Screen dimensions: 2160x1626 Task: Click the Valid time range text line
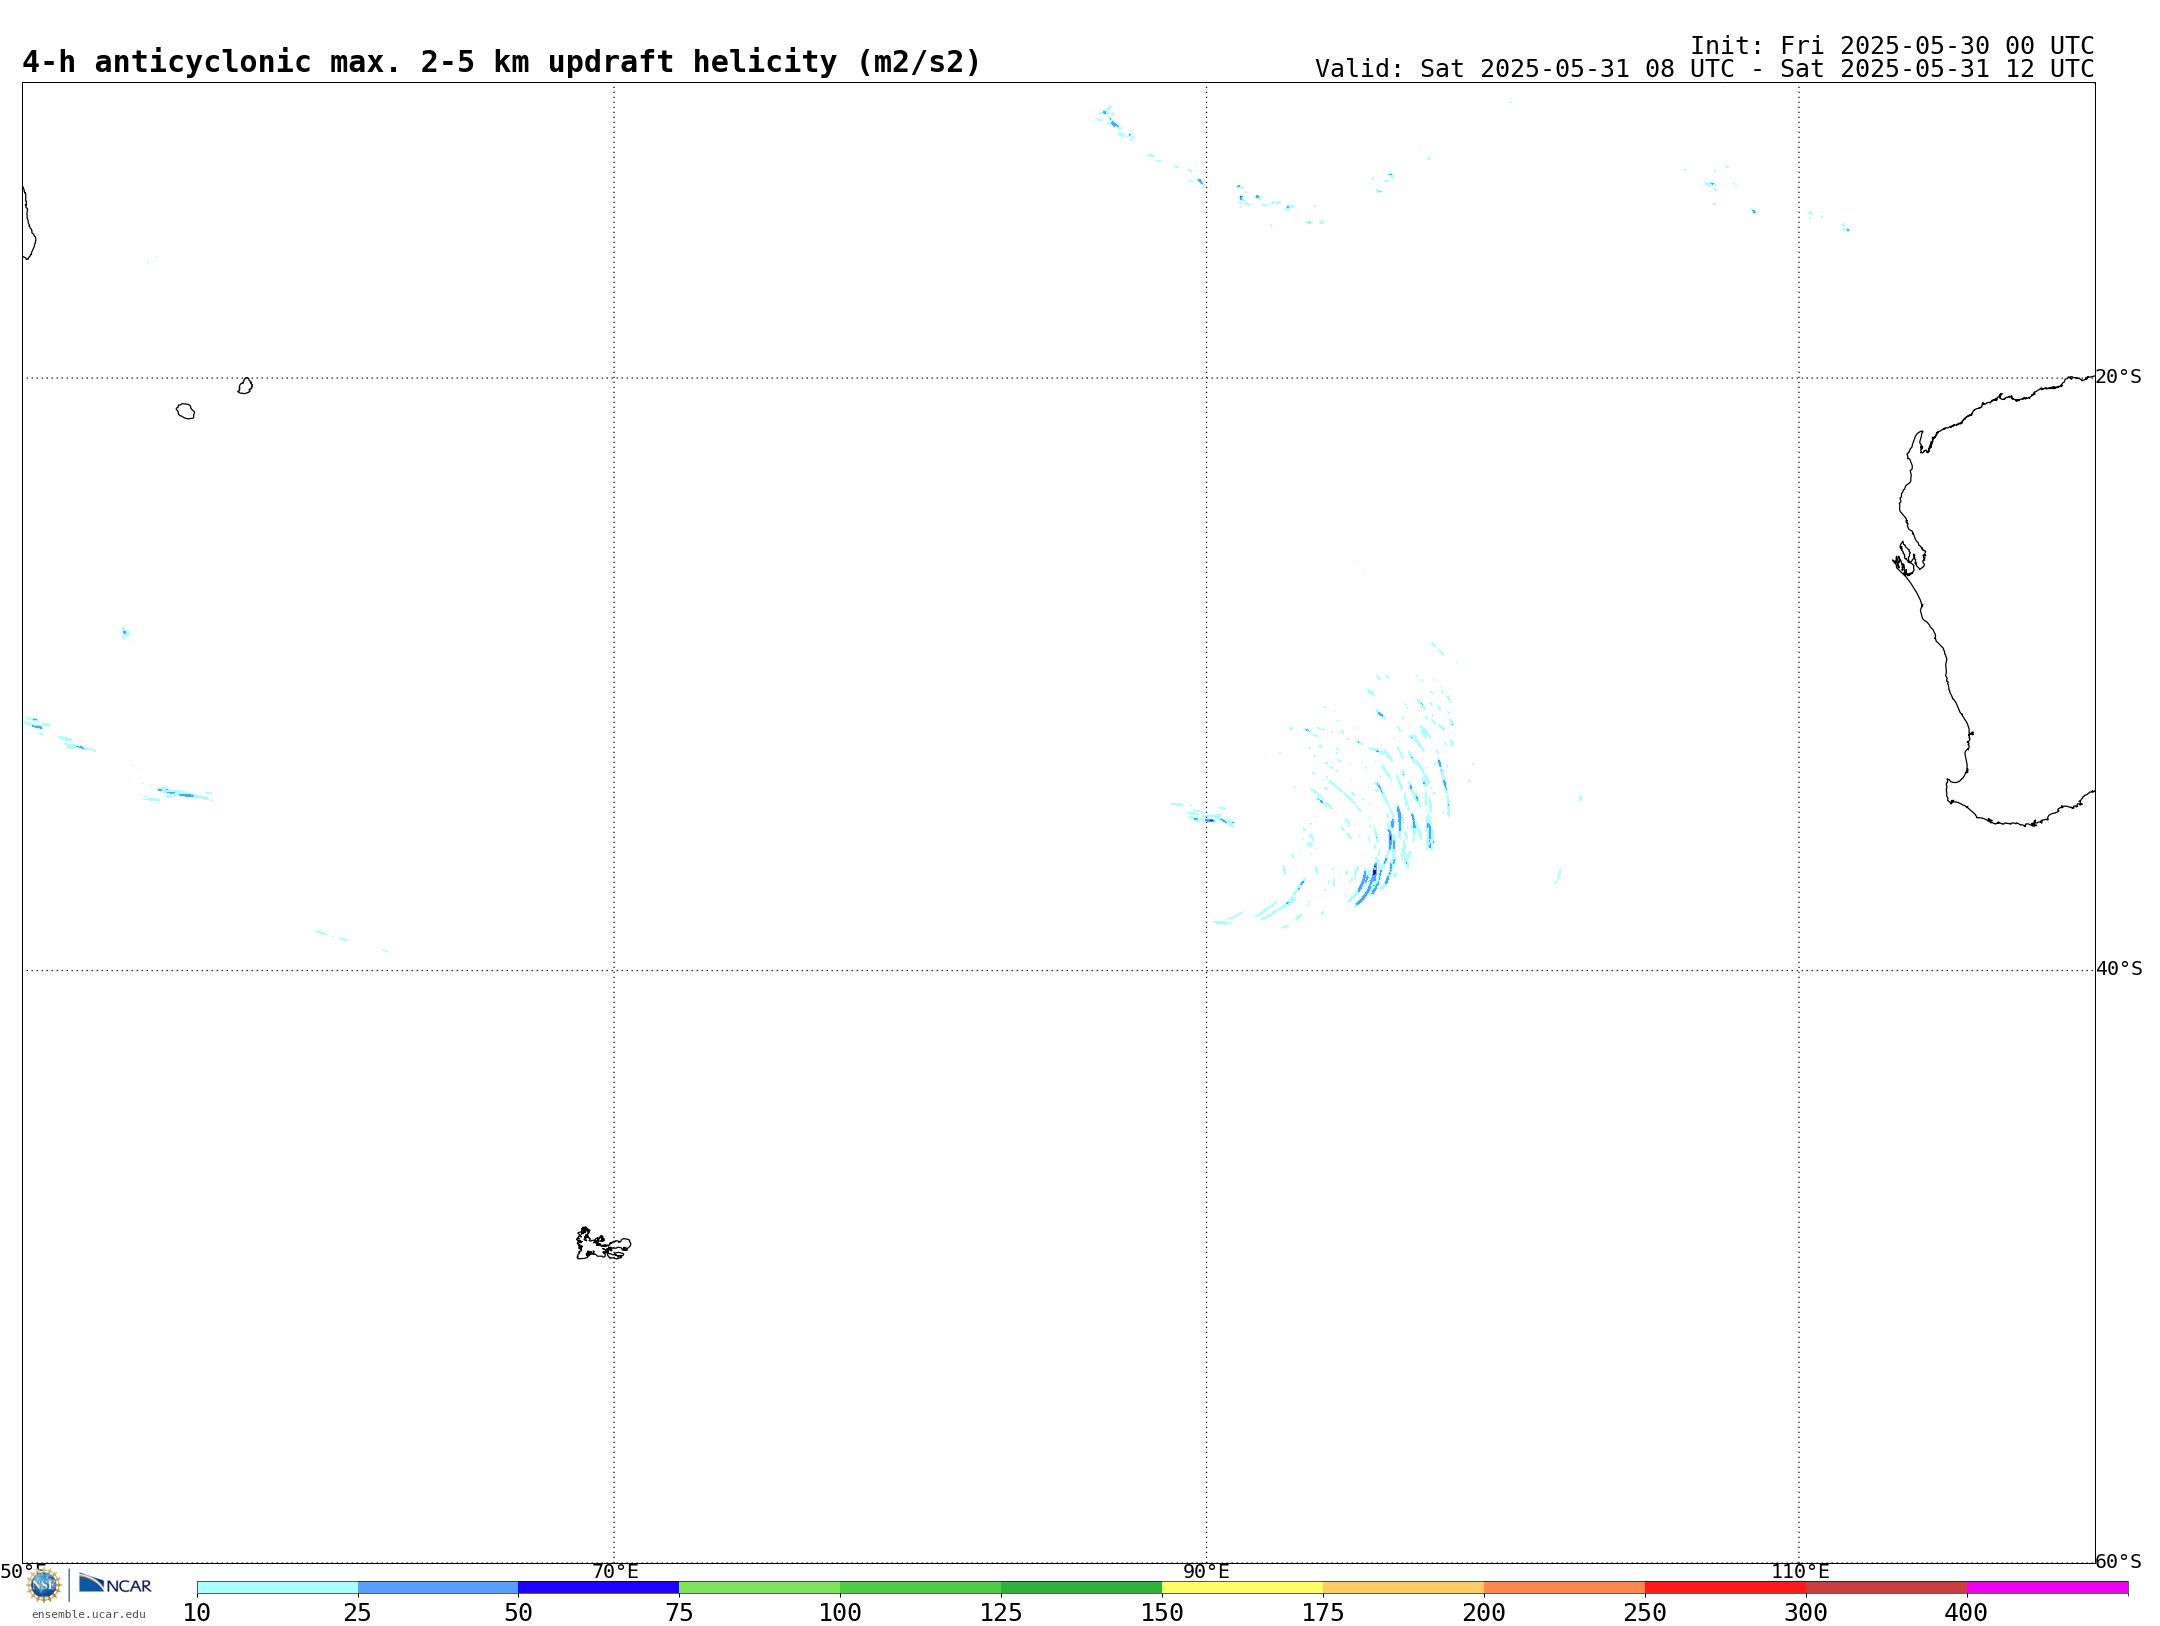click(x=1705, y=69)
